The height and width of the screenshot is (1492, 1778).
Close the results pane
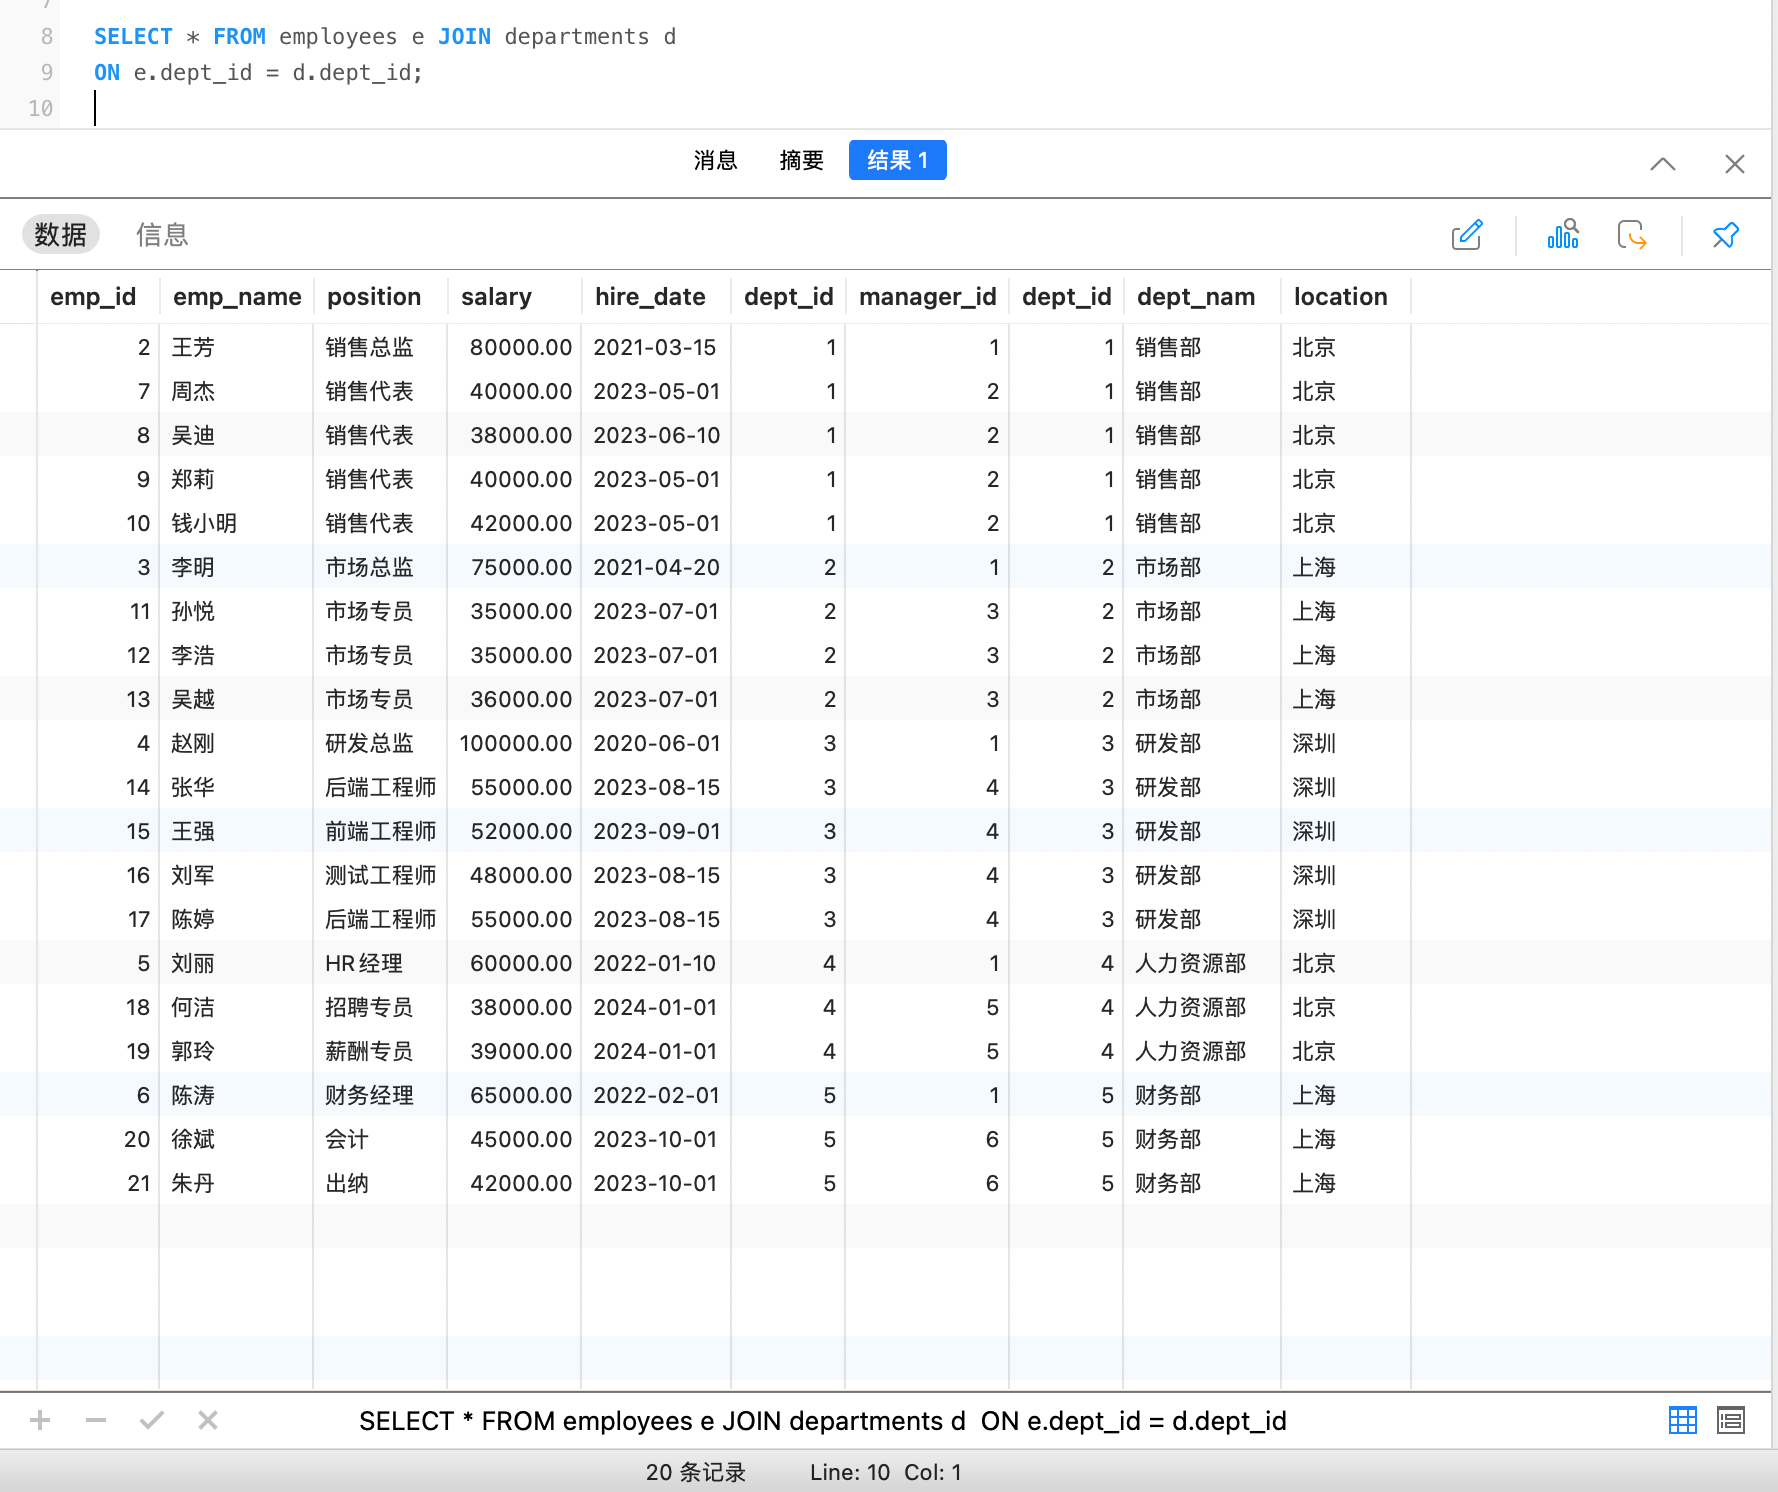[1735, 164]
